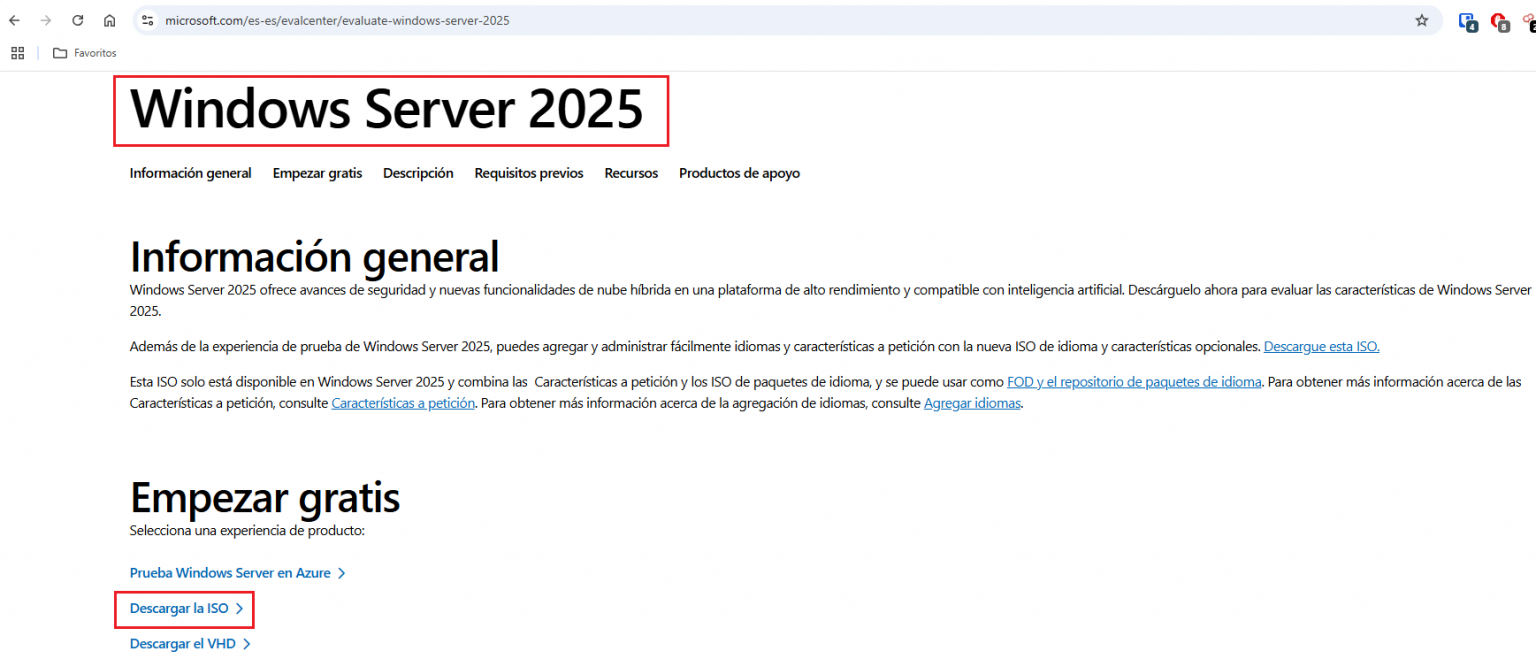This screenshot has height=659, width=1536.
Task: Go to the Recursos tab
Action: pyautogui.click(x=631, y=173)
